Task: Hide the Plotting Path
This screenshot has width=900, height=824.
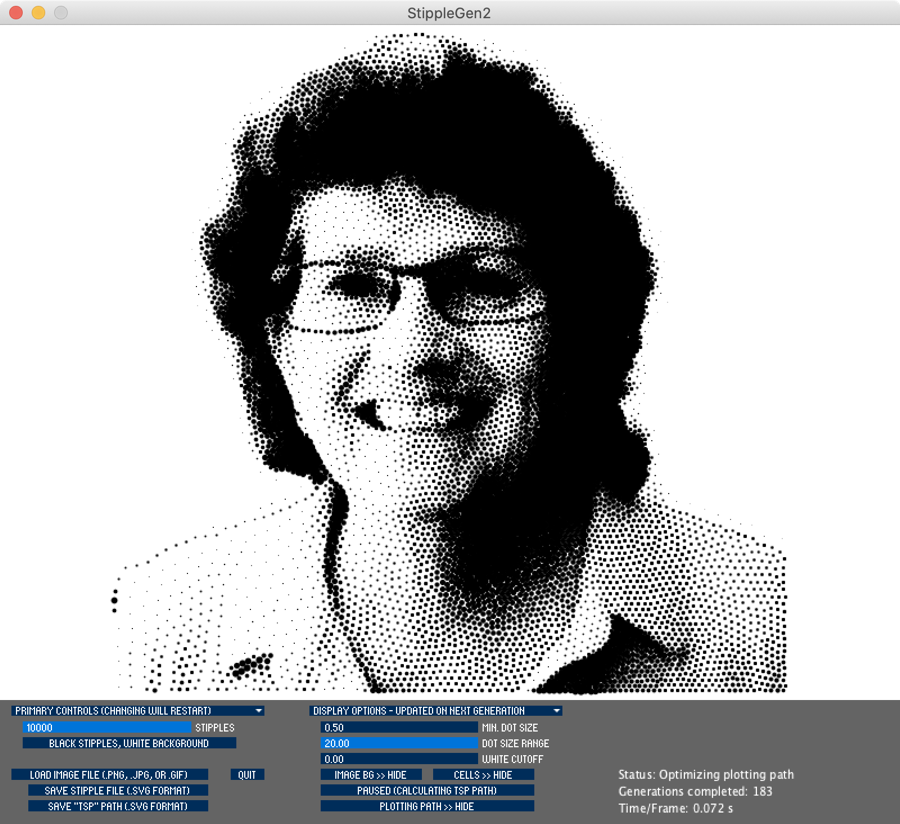Action: pos(427,806)
